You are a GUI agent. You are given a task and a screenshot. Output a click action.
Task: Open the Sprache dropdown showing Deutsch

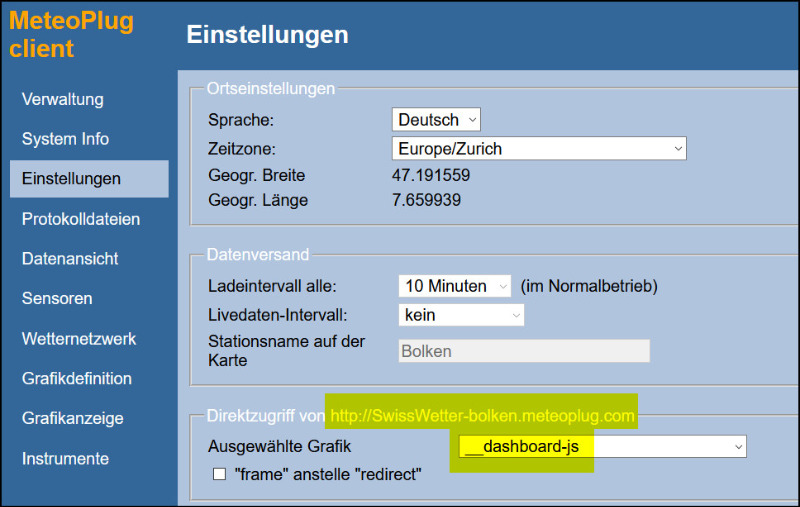(436, 120)
